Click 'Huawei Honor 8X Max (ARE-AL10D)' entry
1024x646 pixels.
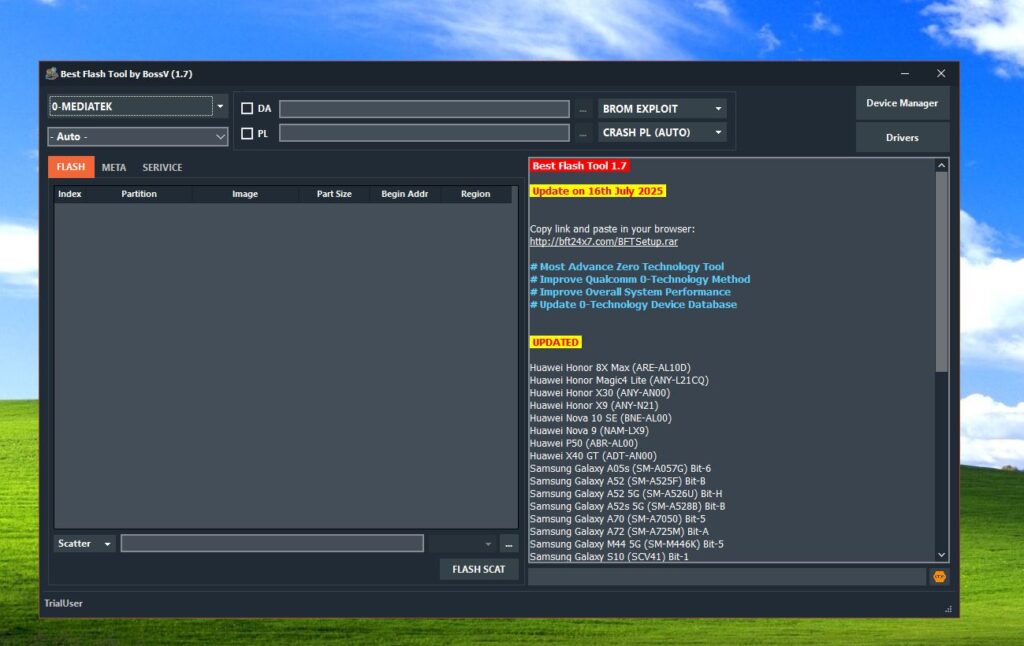pos(610,368)
